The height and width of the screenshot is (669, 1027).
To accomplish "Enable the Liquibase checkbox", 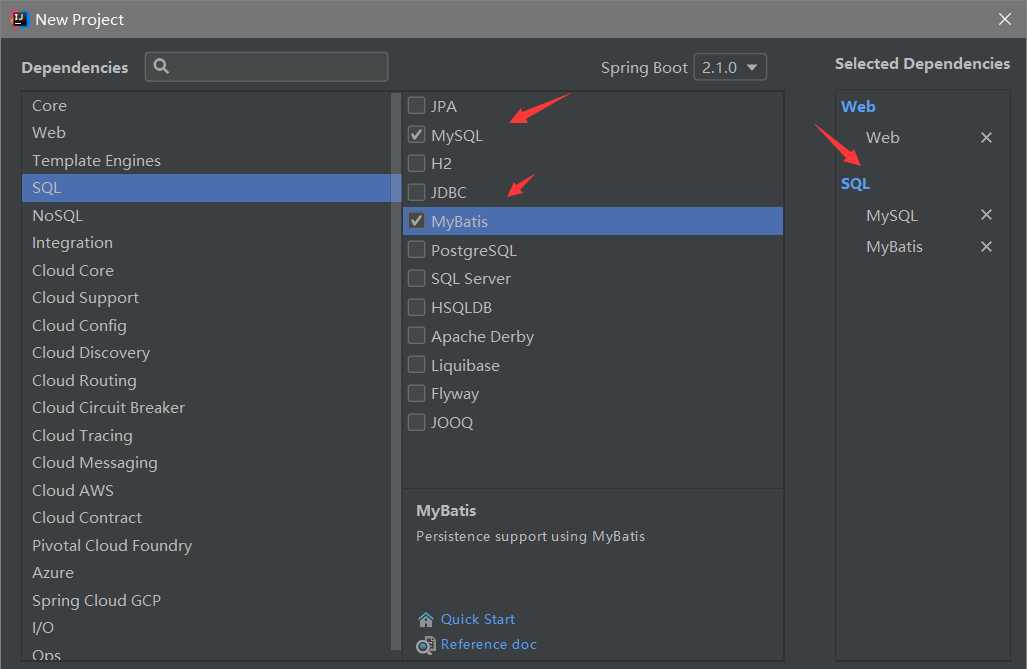I will pos(417,364).
